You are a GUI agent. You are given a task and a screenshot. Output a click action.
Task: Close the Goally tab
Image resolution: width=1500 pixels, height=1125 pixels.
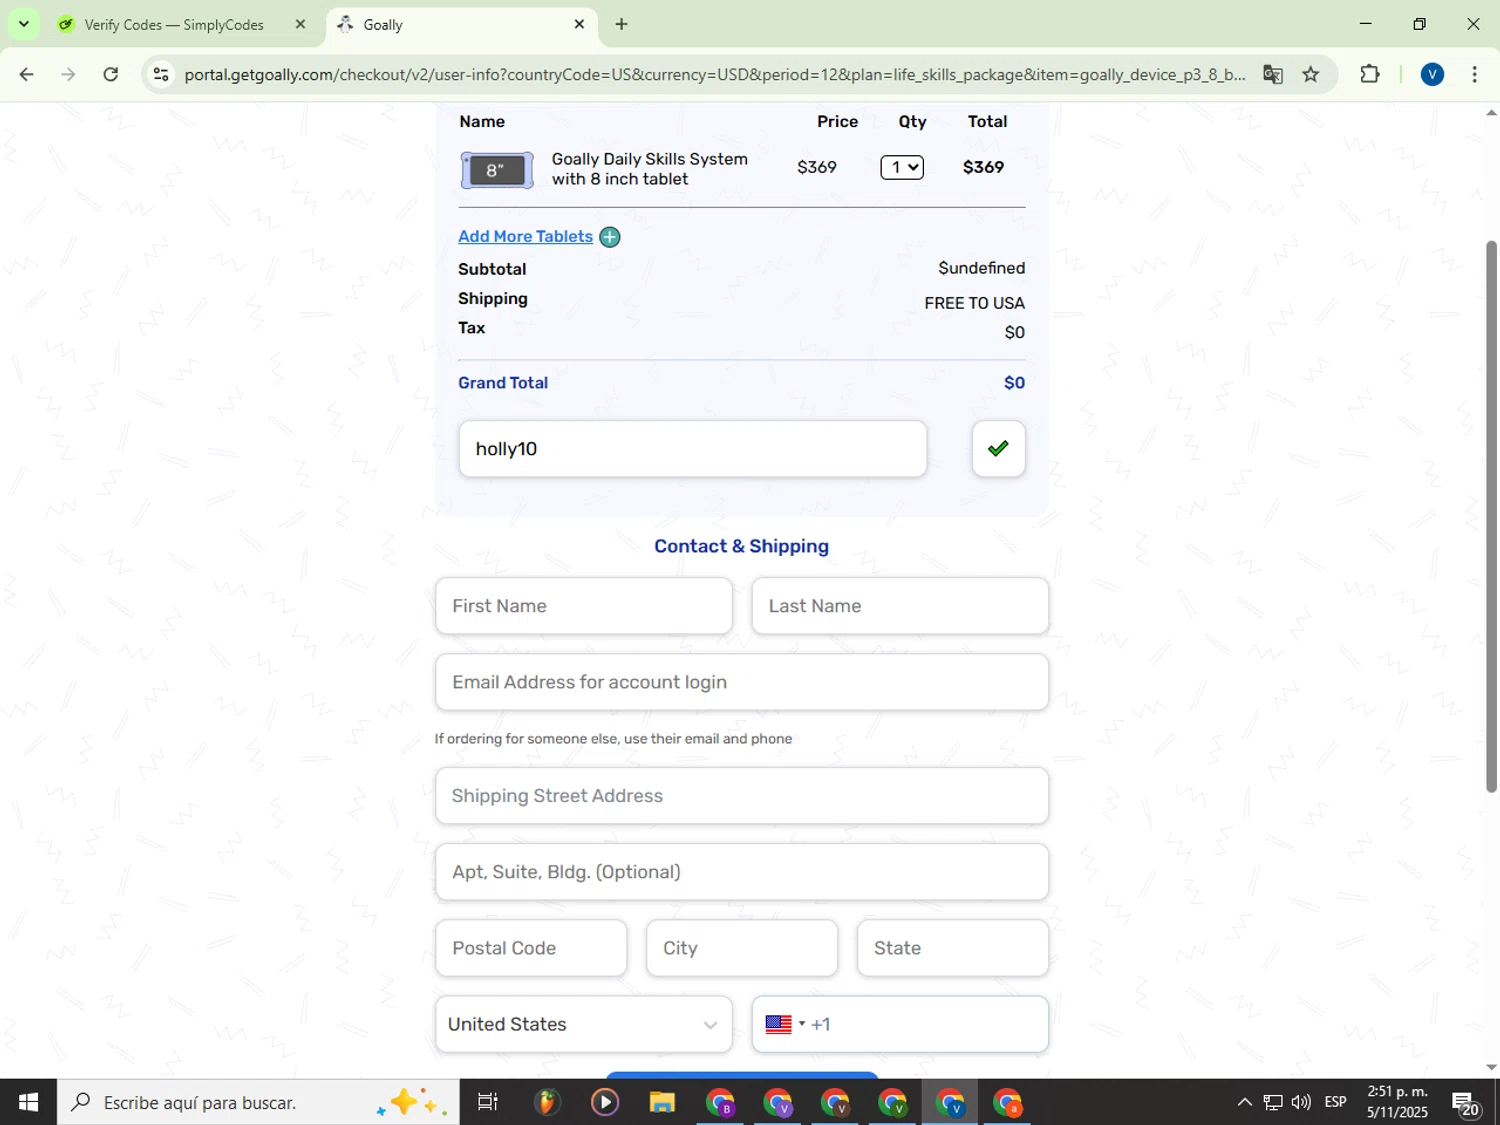point(579,24)
